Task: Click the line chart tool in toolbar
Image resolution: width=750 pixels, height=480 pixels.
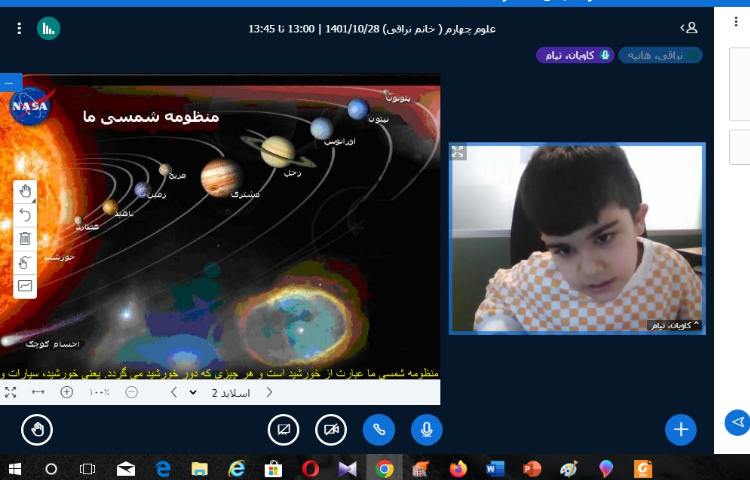Action: pos(25,286)
